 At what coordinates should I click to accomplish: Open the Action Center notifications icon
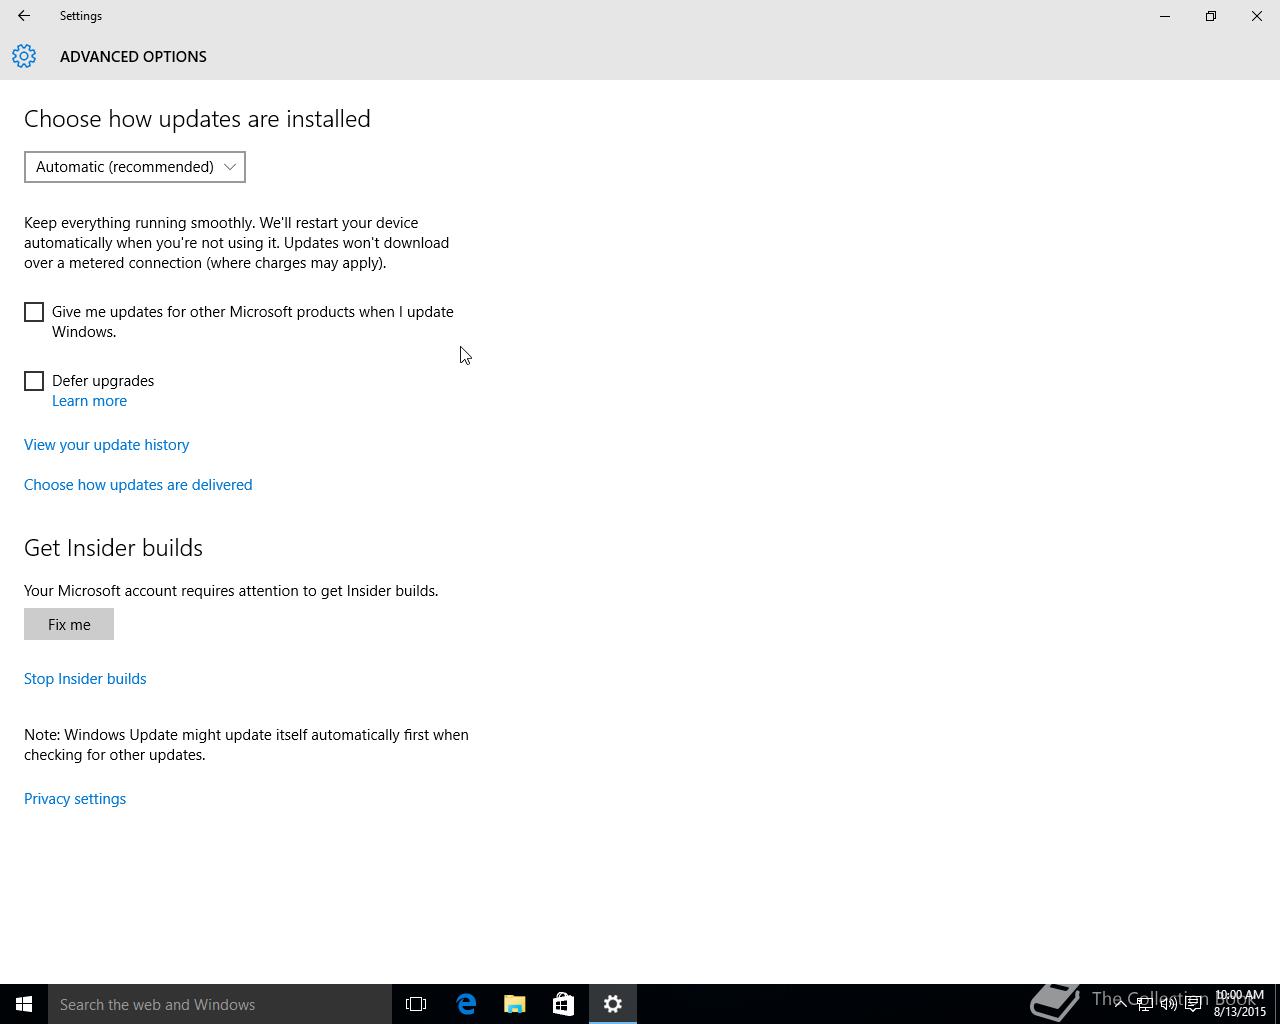[1193, 1004]
